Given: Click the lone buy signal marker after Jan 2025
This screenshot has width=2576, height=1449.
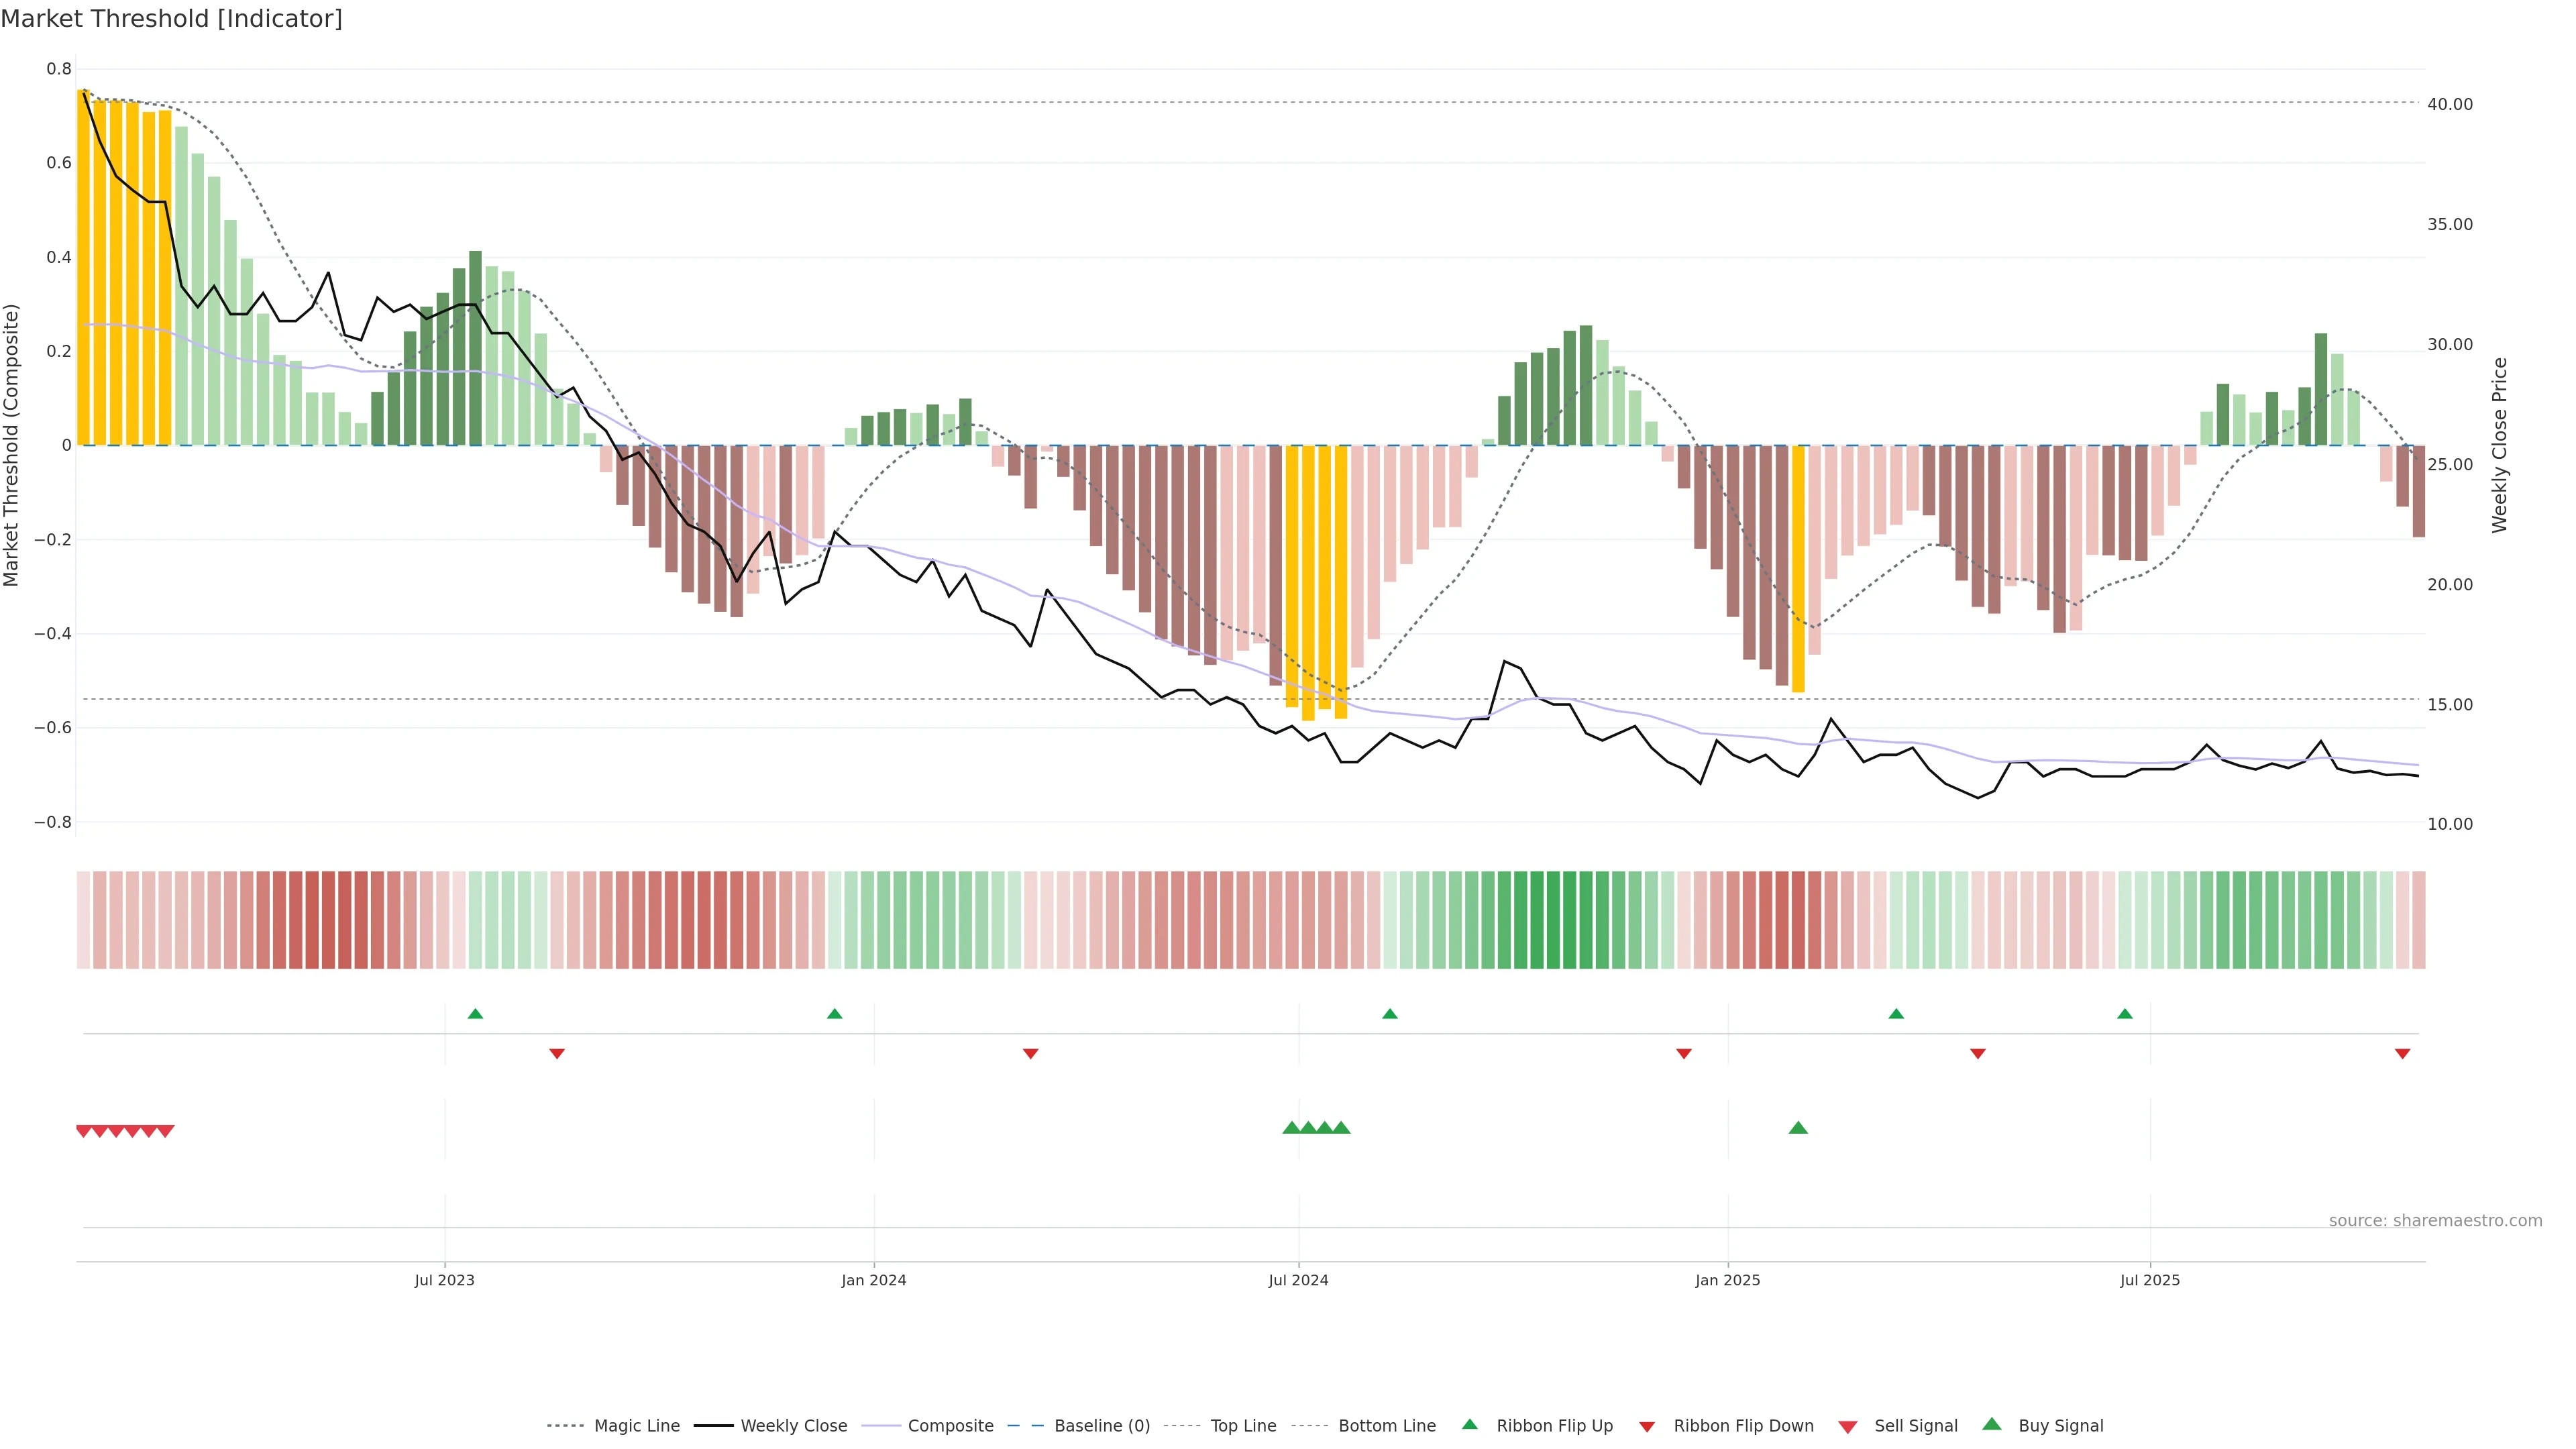Looking at the screenshot, I should 1798,1128.
